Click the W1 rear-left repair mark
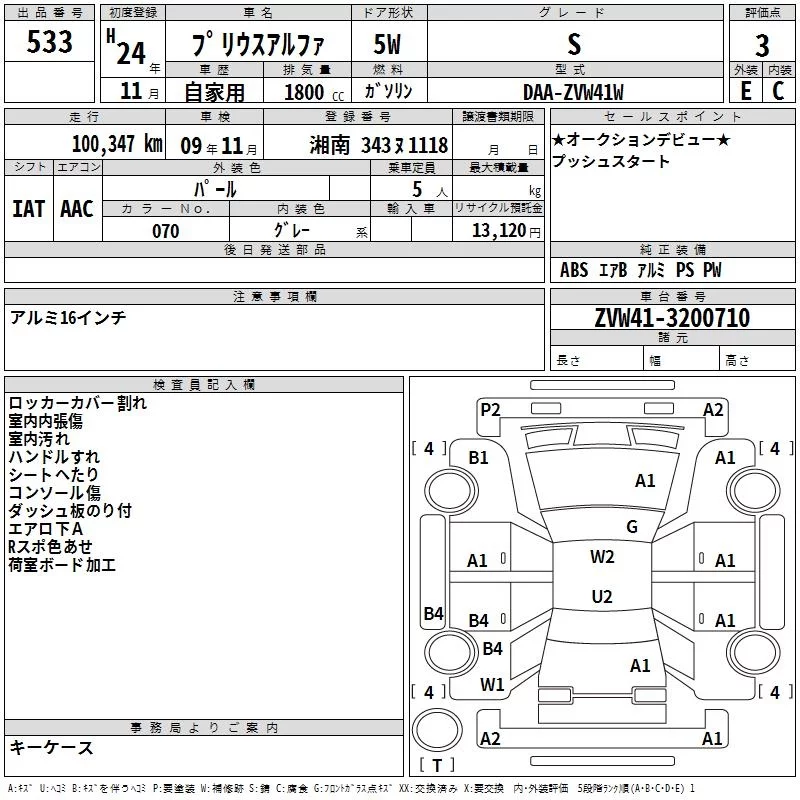This screenshot has height=800, width=800. (492, 684)
